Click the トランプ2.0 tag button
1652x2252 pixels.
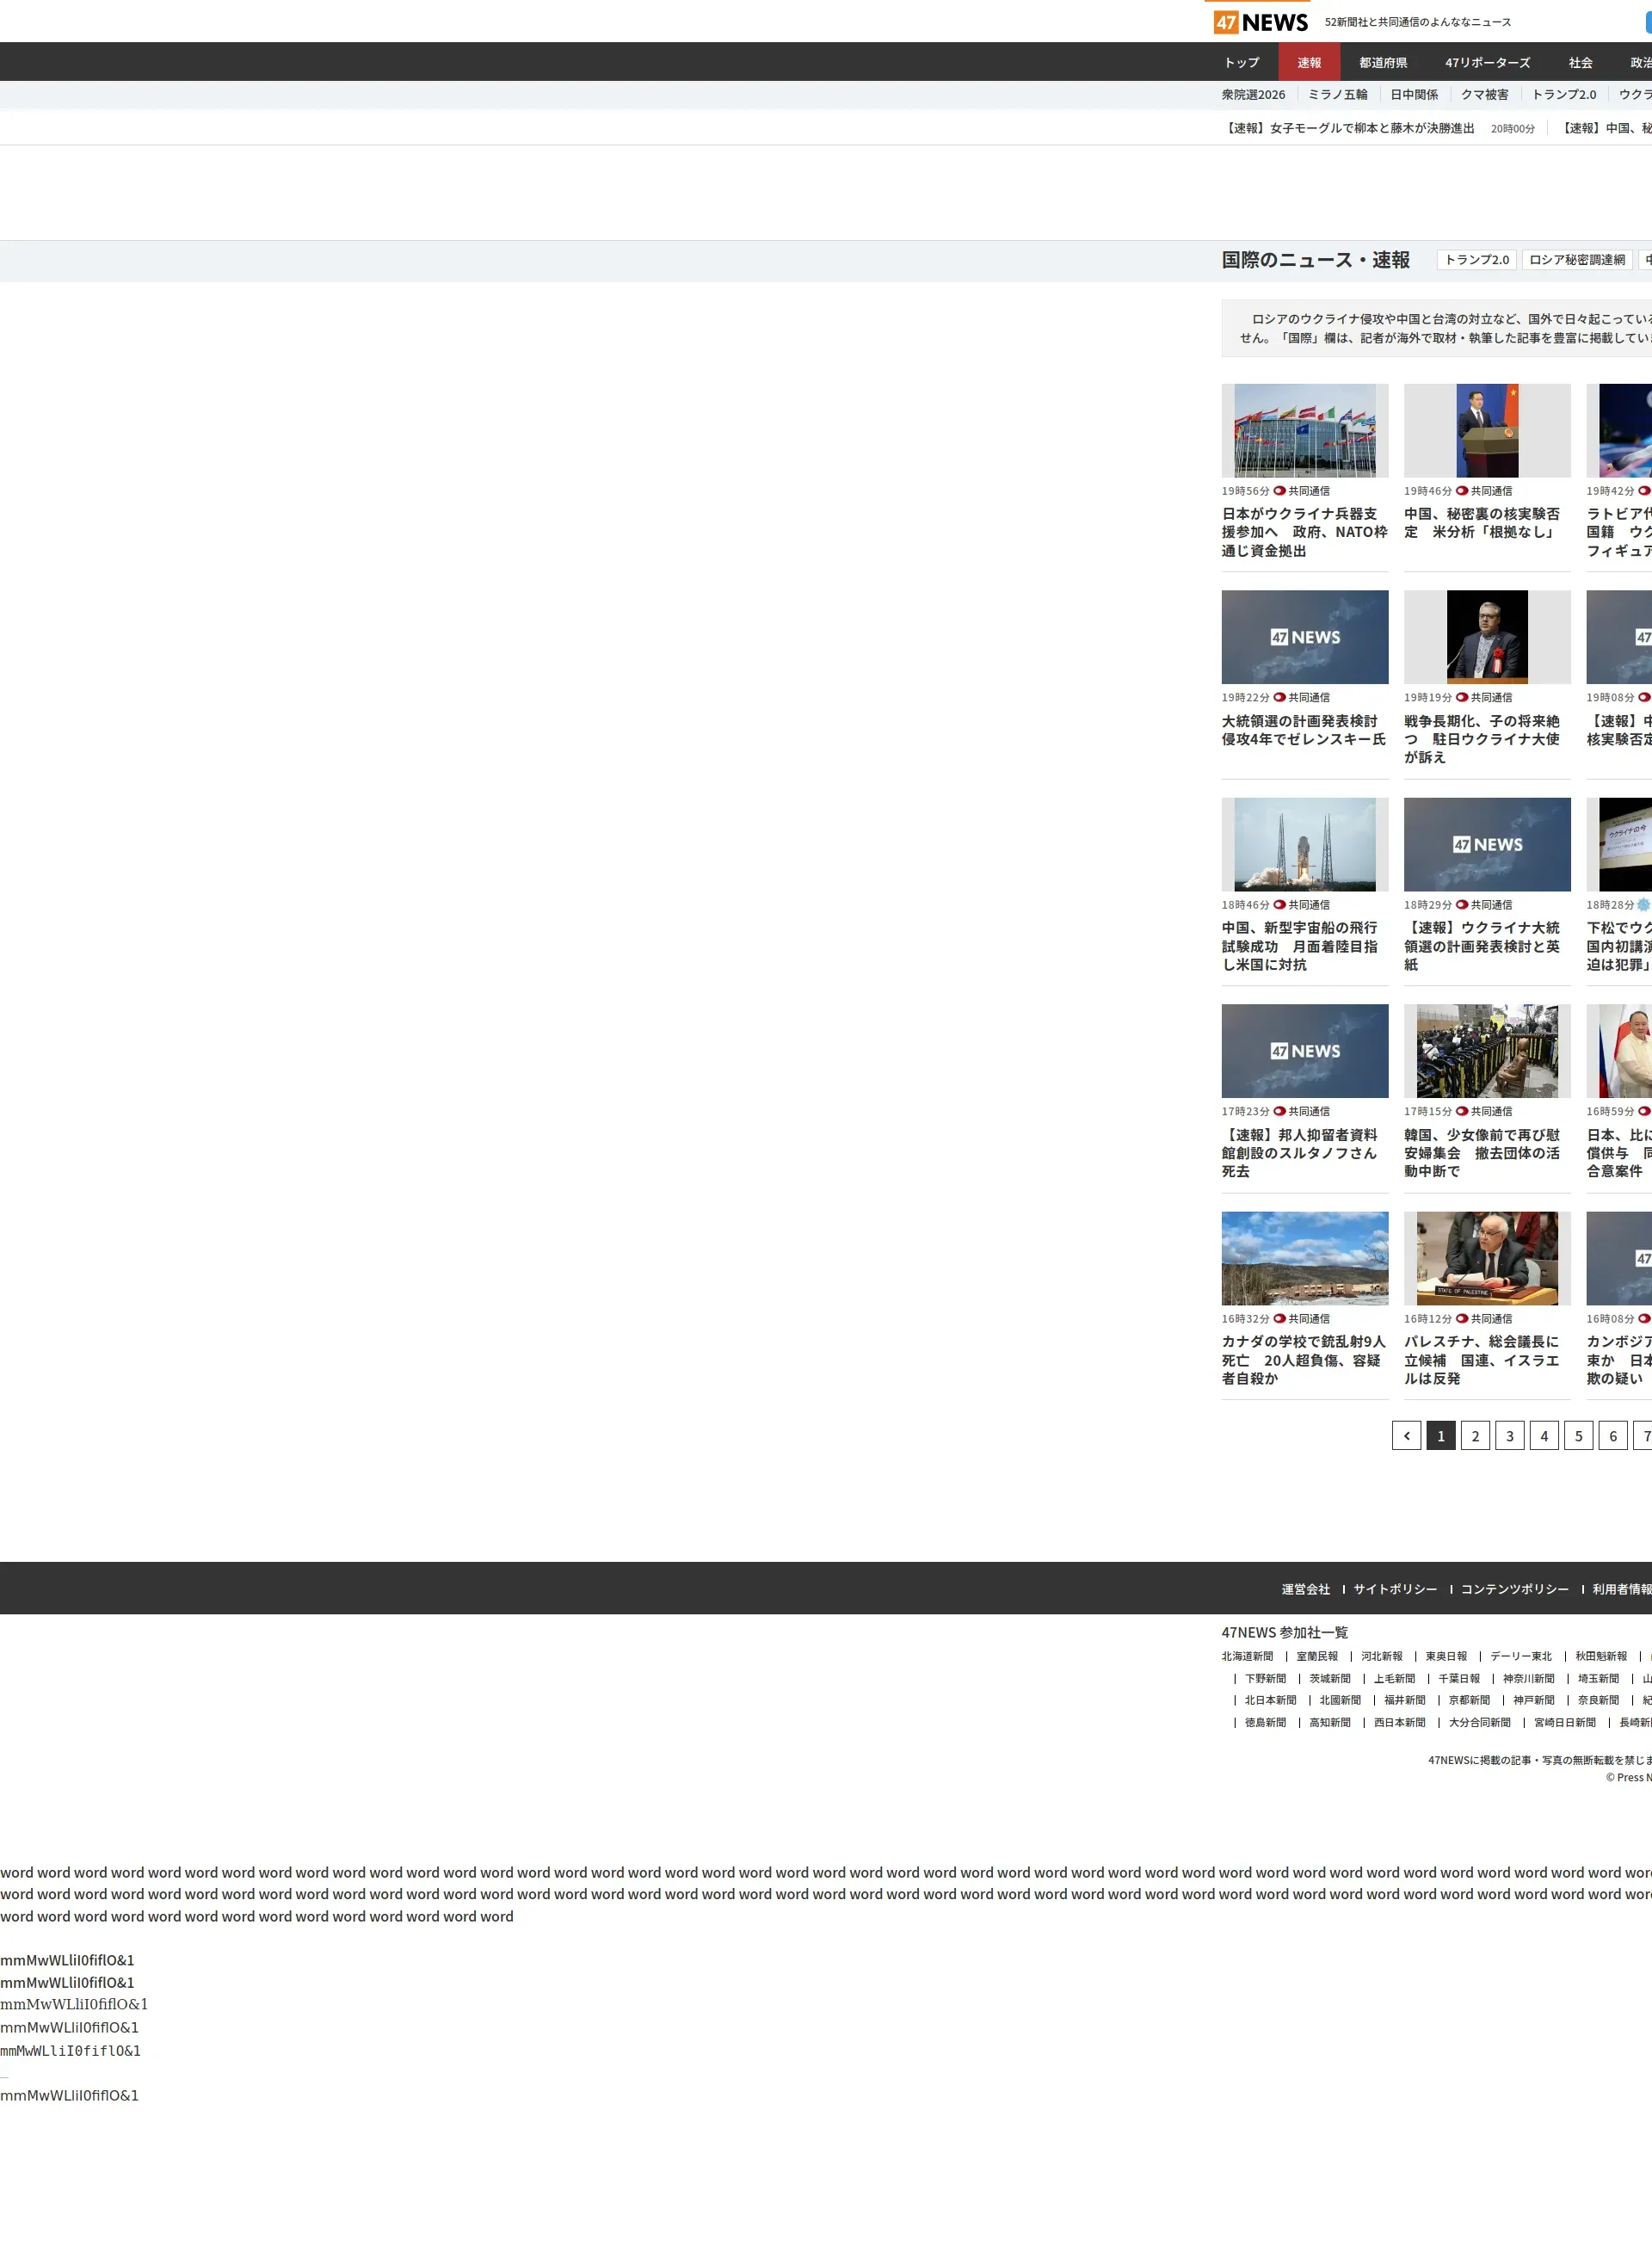(x=1476, y=260)
